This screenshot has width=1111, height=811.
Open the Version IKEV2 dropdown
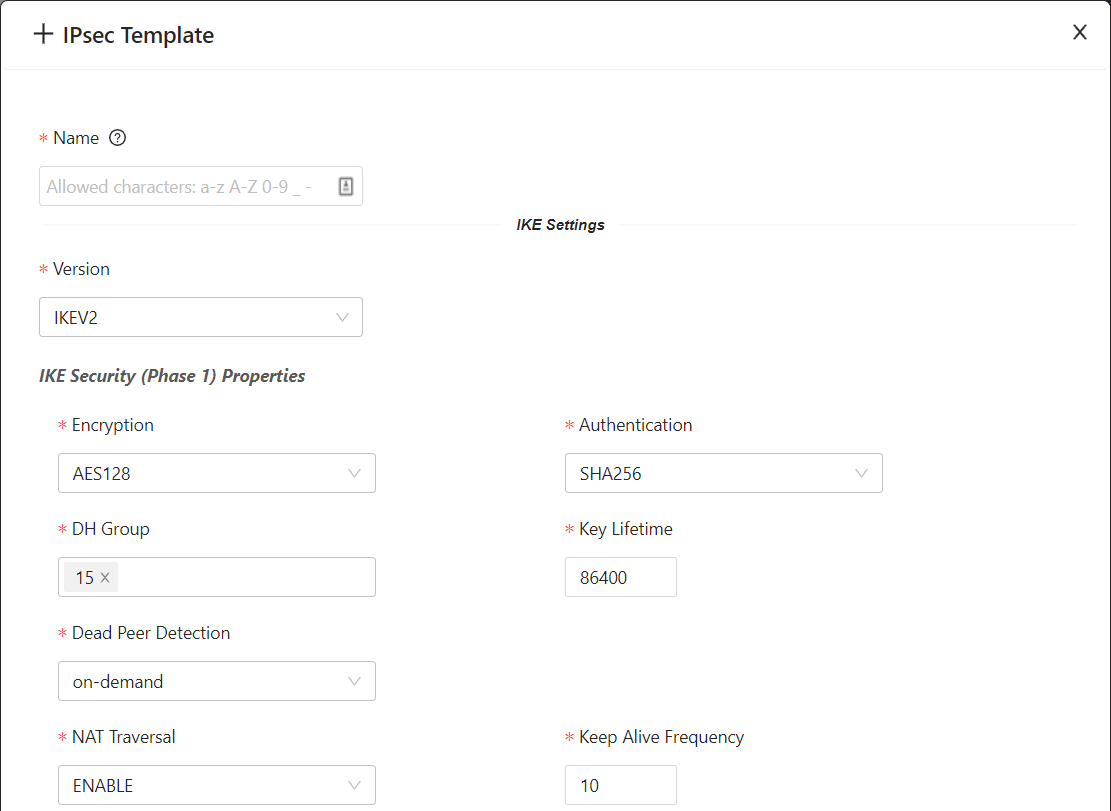[x=201, y=317]
